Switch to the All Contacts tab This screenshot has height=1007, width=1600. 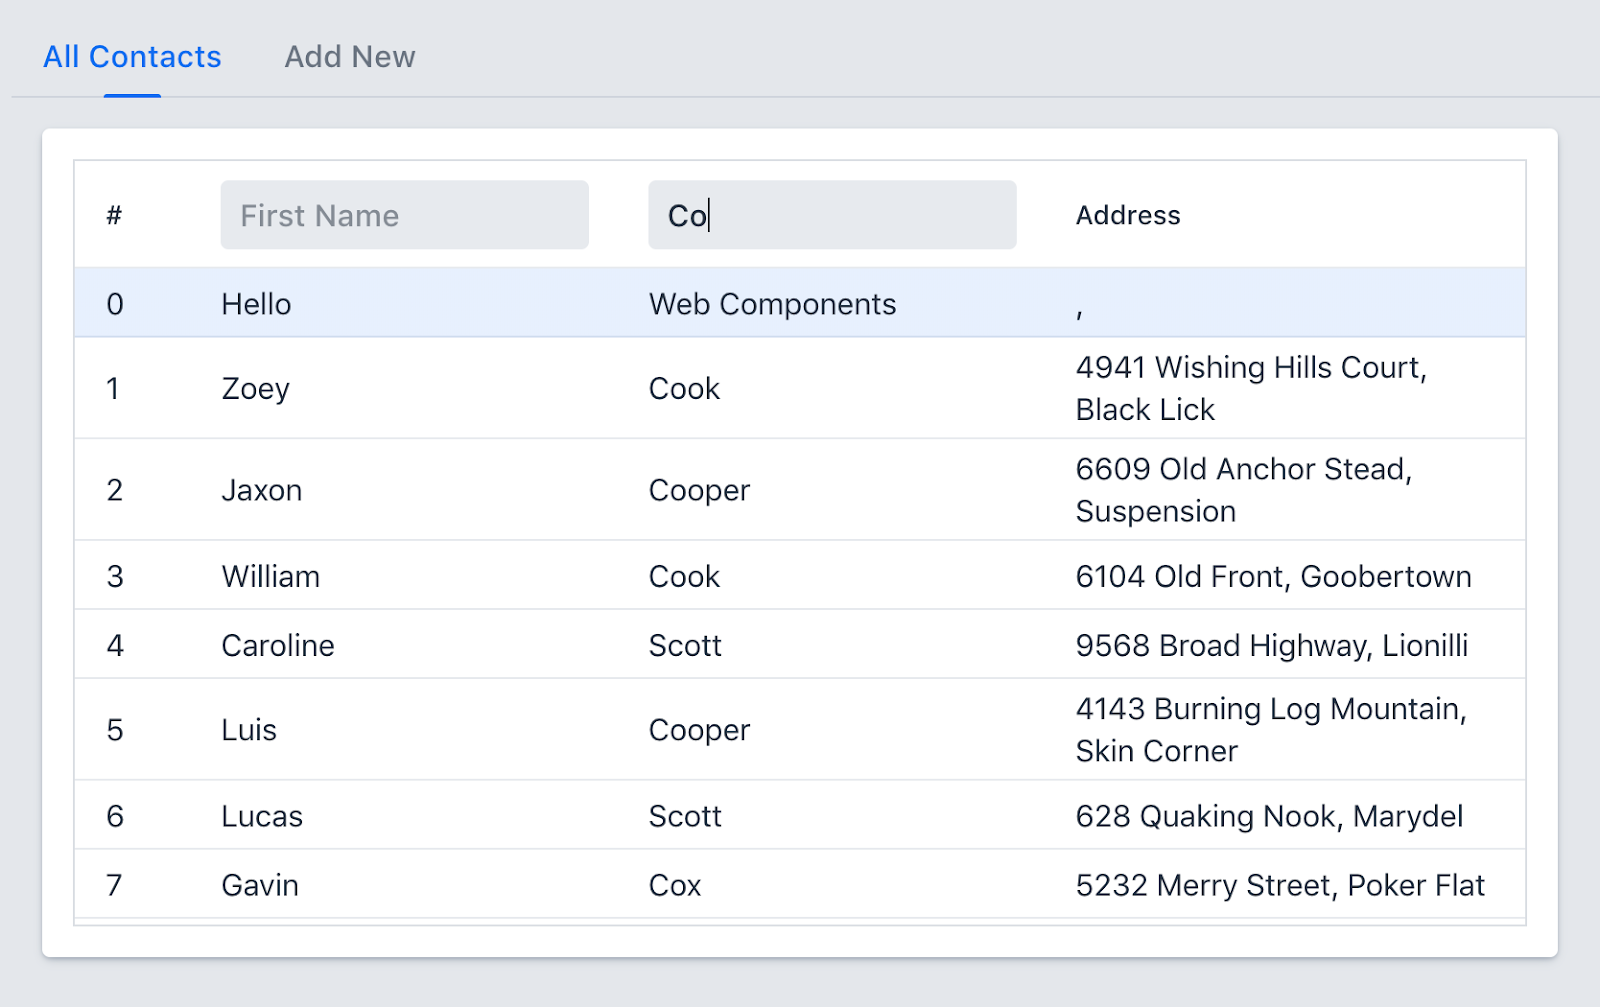click(132, 57)
